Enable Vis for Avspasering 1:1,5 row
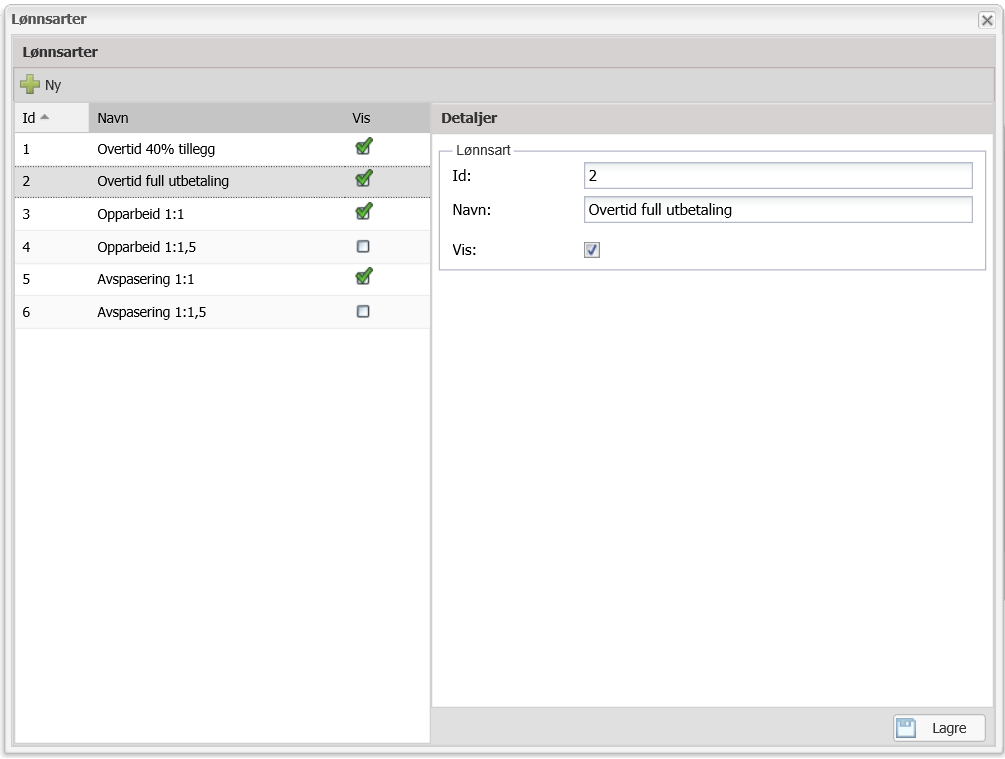Screen dimensions: 1005x759 pos(363,311)
